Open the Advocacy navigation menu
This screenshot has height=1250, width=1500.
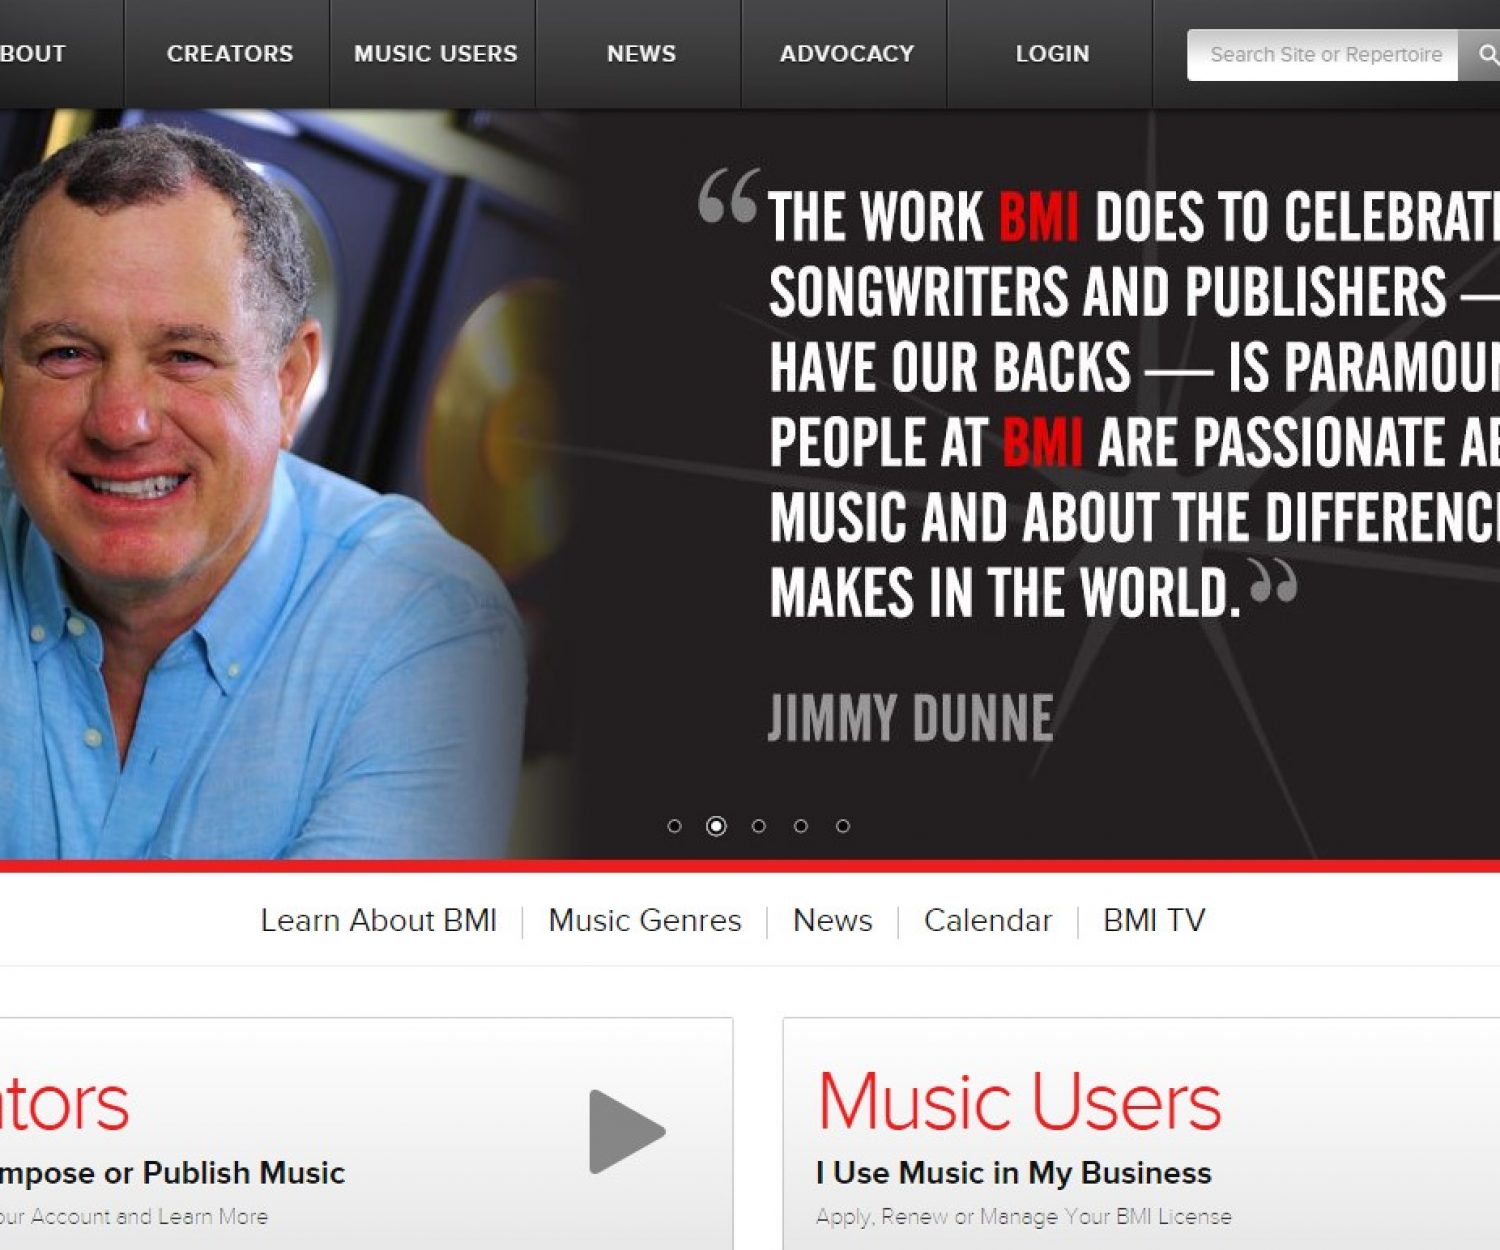[847, 54]
